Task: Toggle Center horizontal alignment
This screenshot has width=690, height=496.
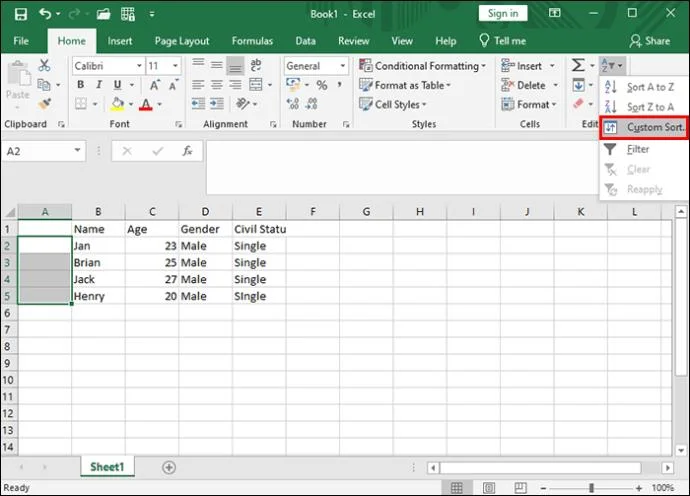Action: pos(216,86)
